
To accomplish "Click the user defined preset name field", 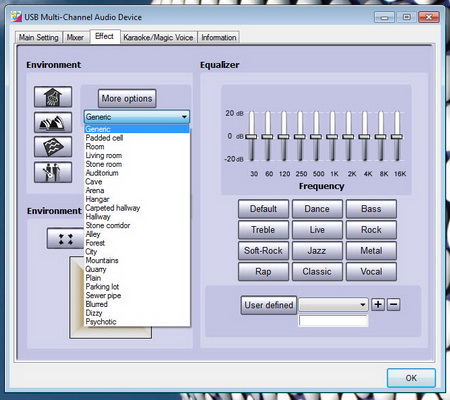I will pyautogui.click(x=333, y=321).
